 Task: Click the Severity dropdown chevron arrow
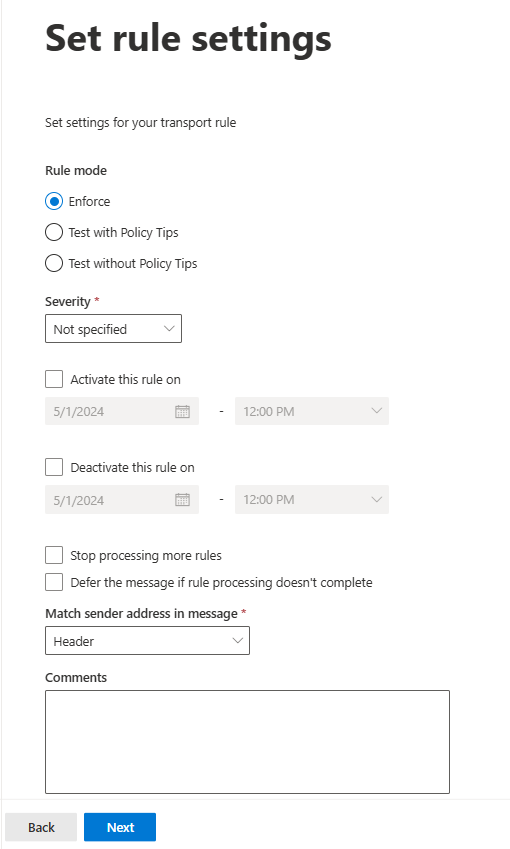pos(169,329)
